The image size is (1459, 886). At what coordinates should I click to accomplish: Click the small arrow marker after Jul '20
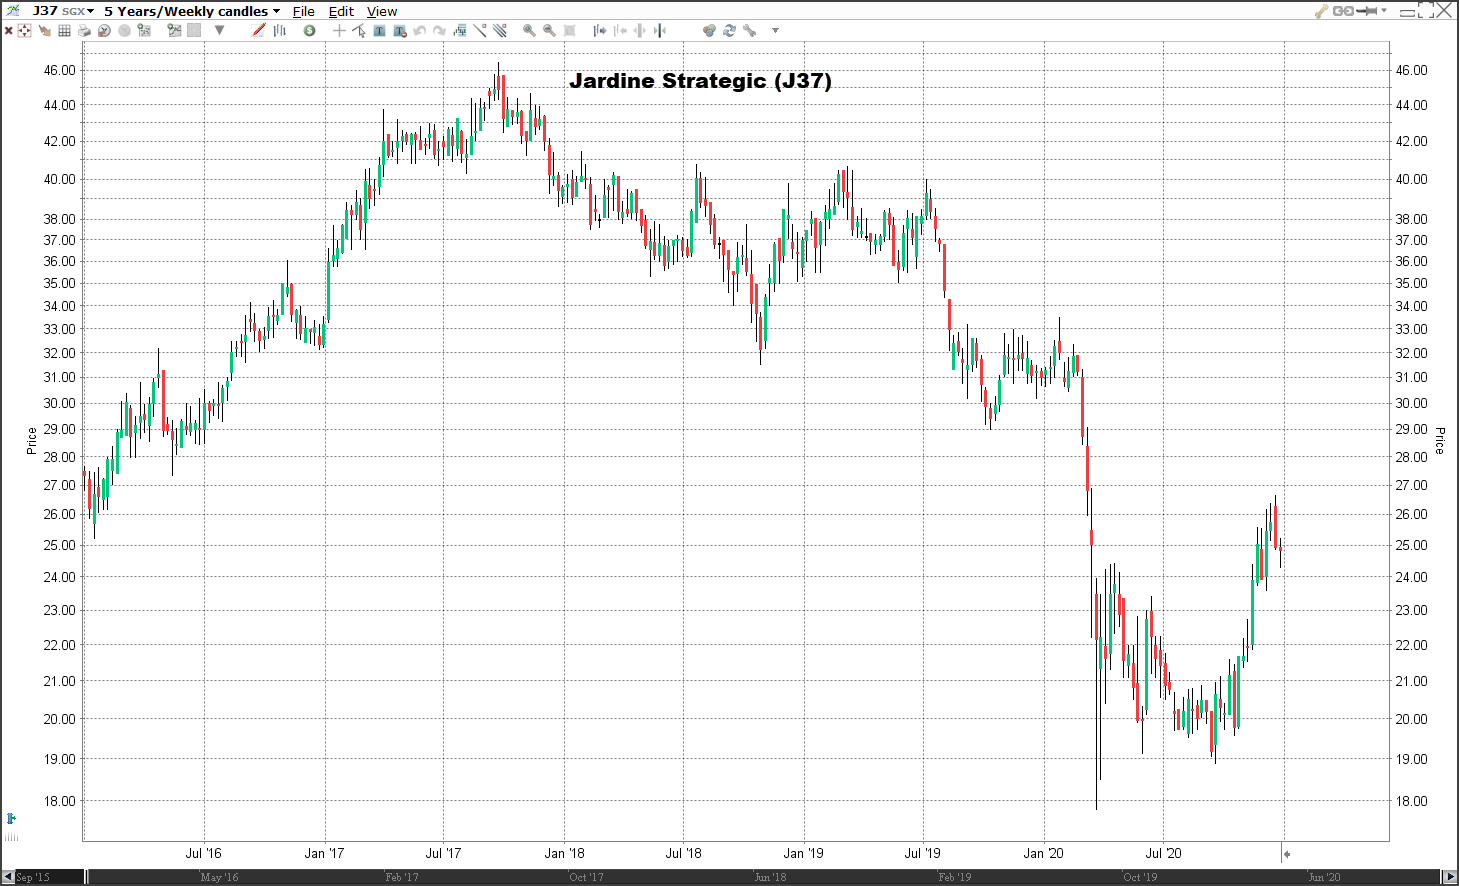(x=1287, y=854)
